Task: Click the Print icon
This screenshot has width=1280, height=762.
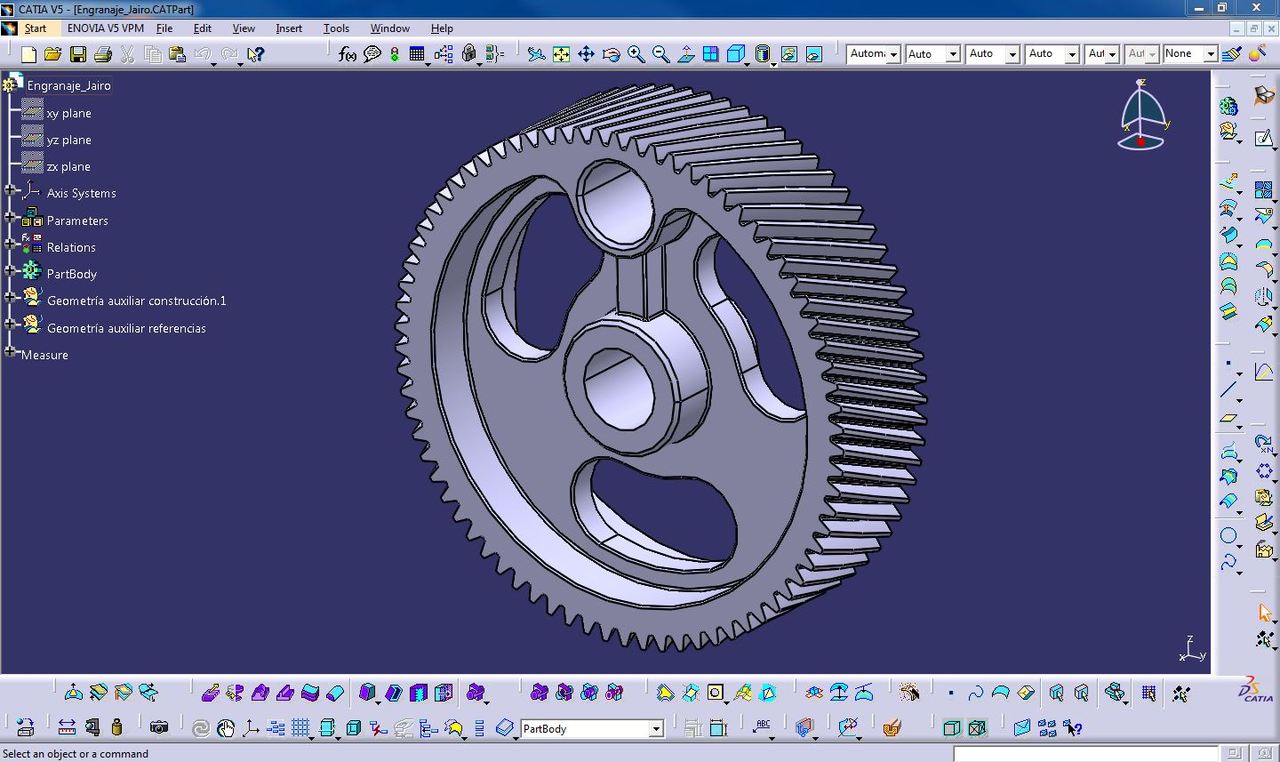Action: click(x=102, y=54)
